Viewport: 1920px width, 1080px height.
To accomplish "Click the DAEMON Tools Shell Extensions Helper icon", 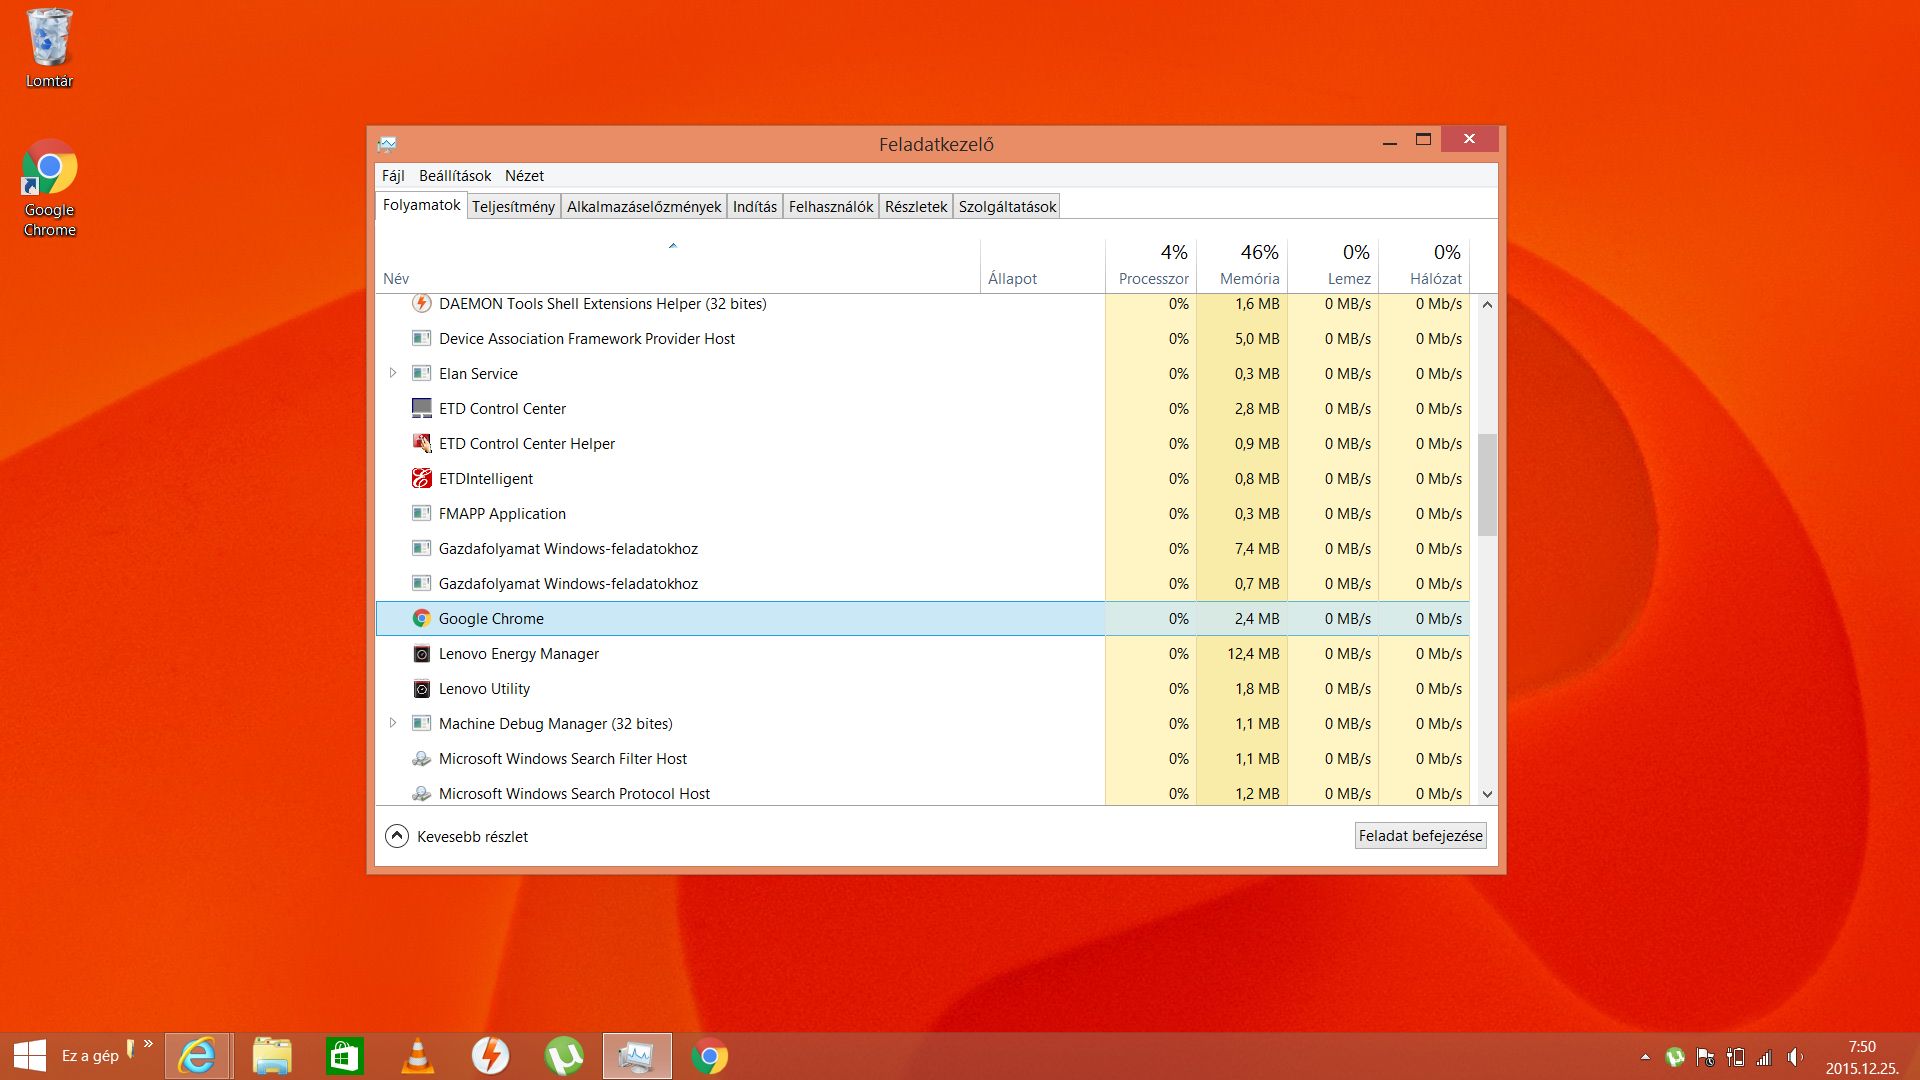I will [422, 304].
